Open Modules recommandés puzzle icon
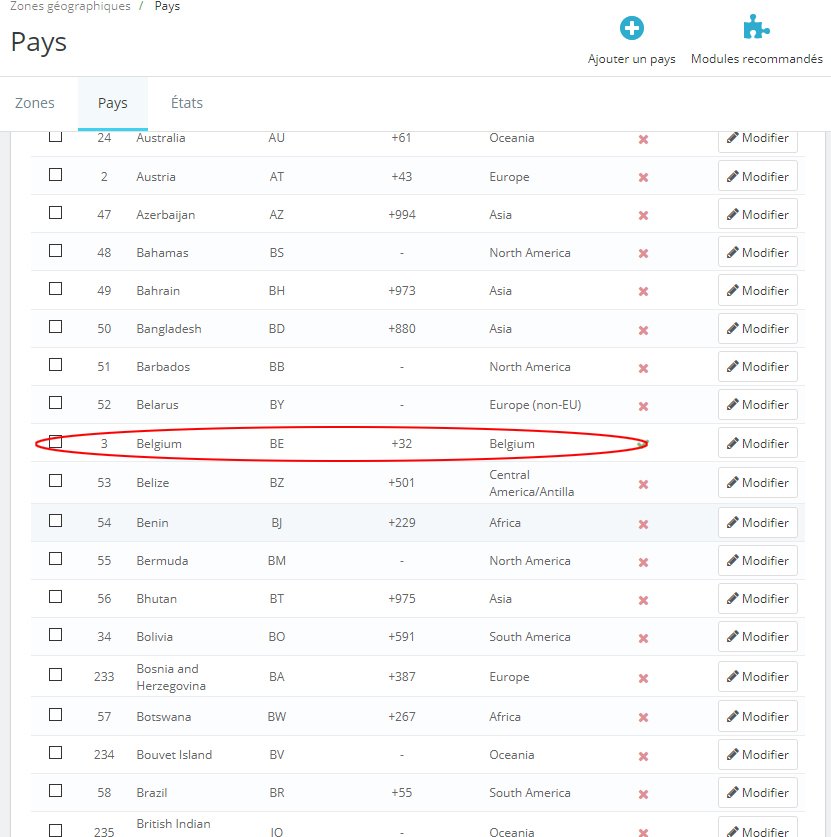This screenshot has width=831, height=837. click(x=756, y=27)
